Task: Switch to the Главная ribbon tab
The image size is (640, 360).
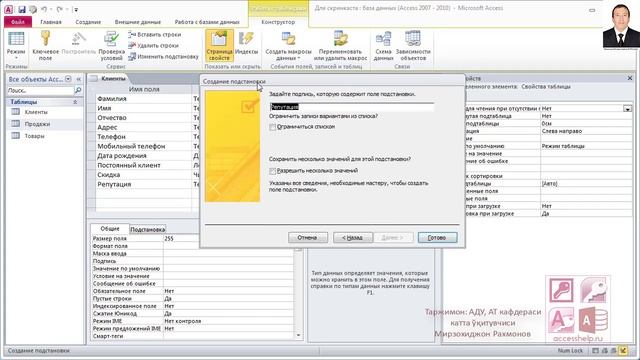Action: point(51,22)
